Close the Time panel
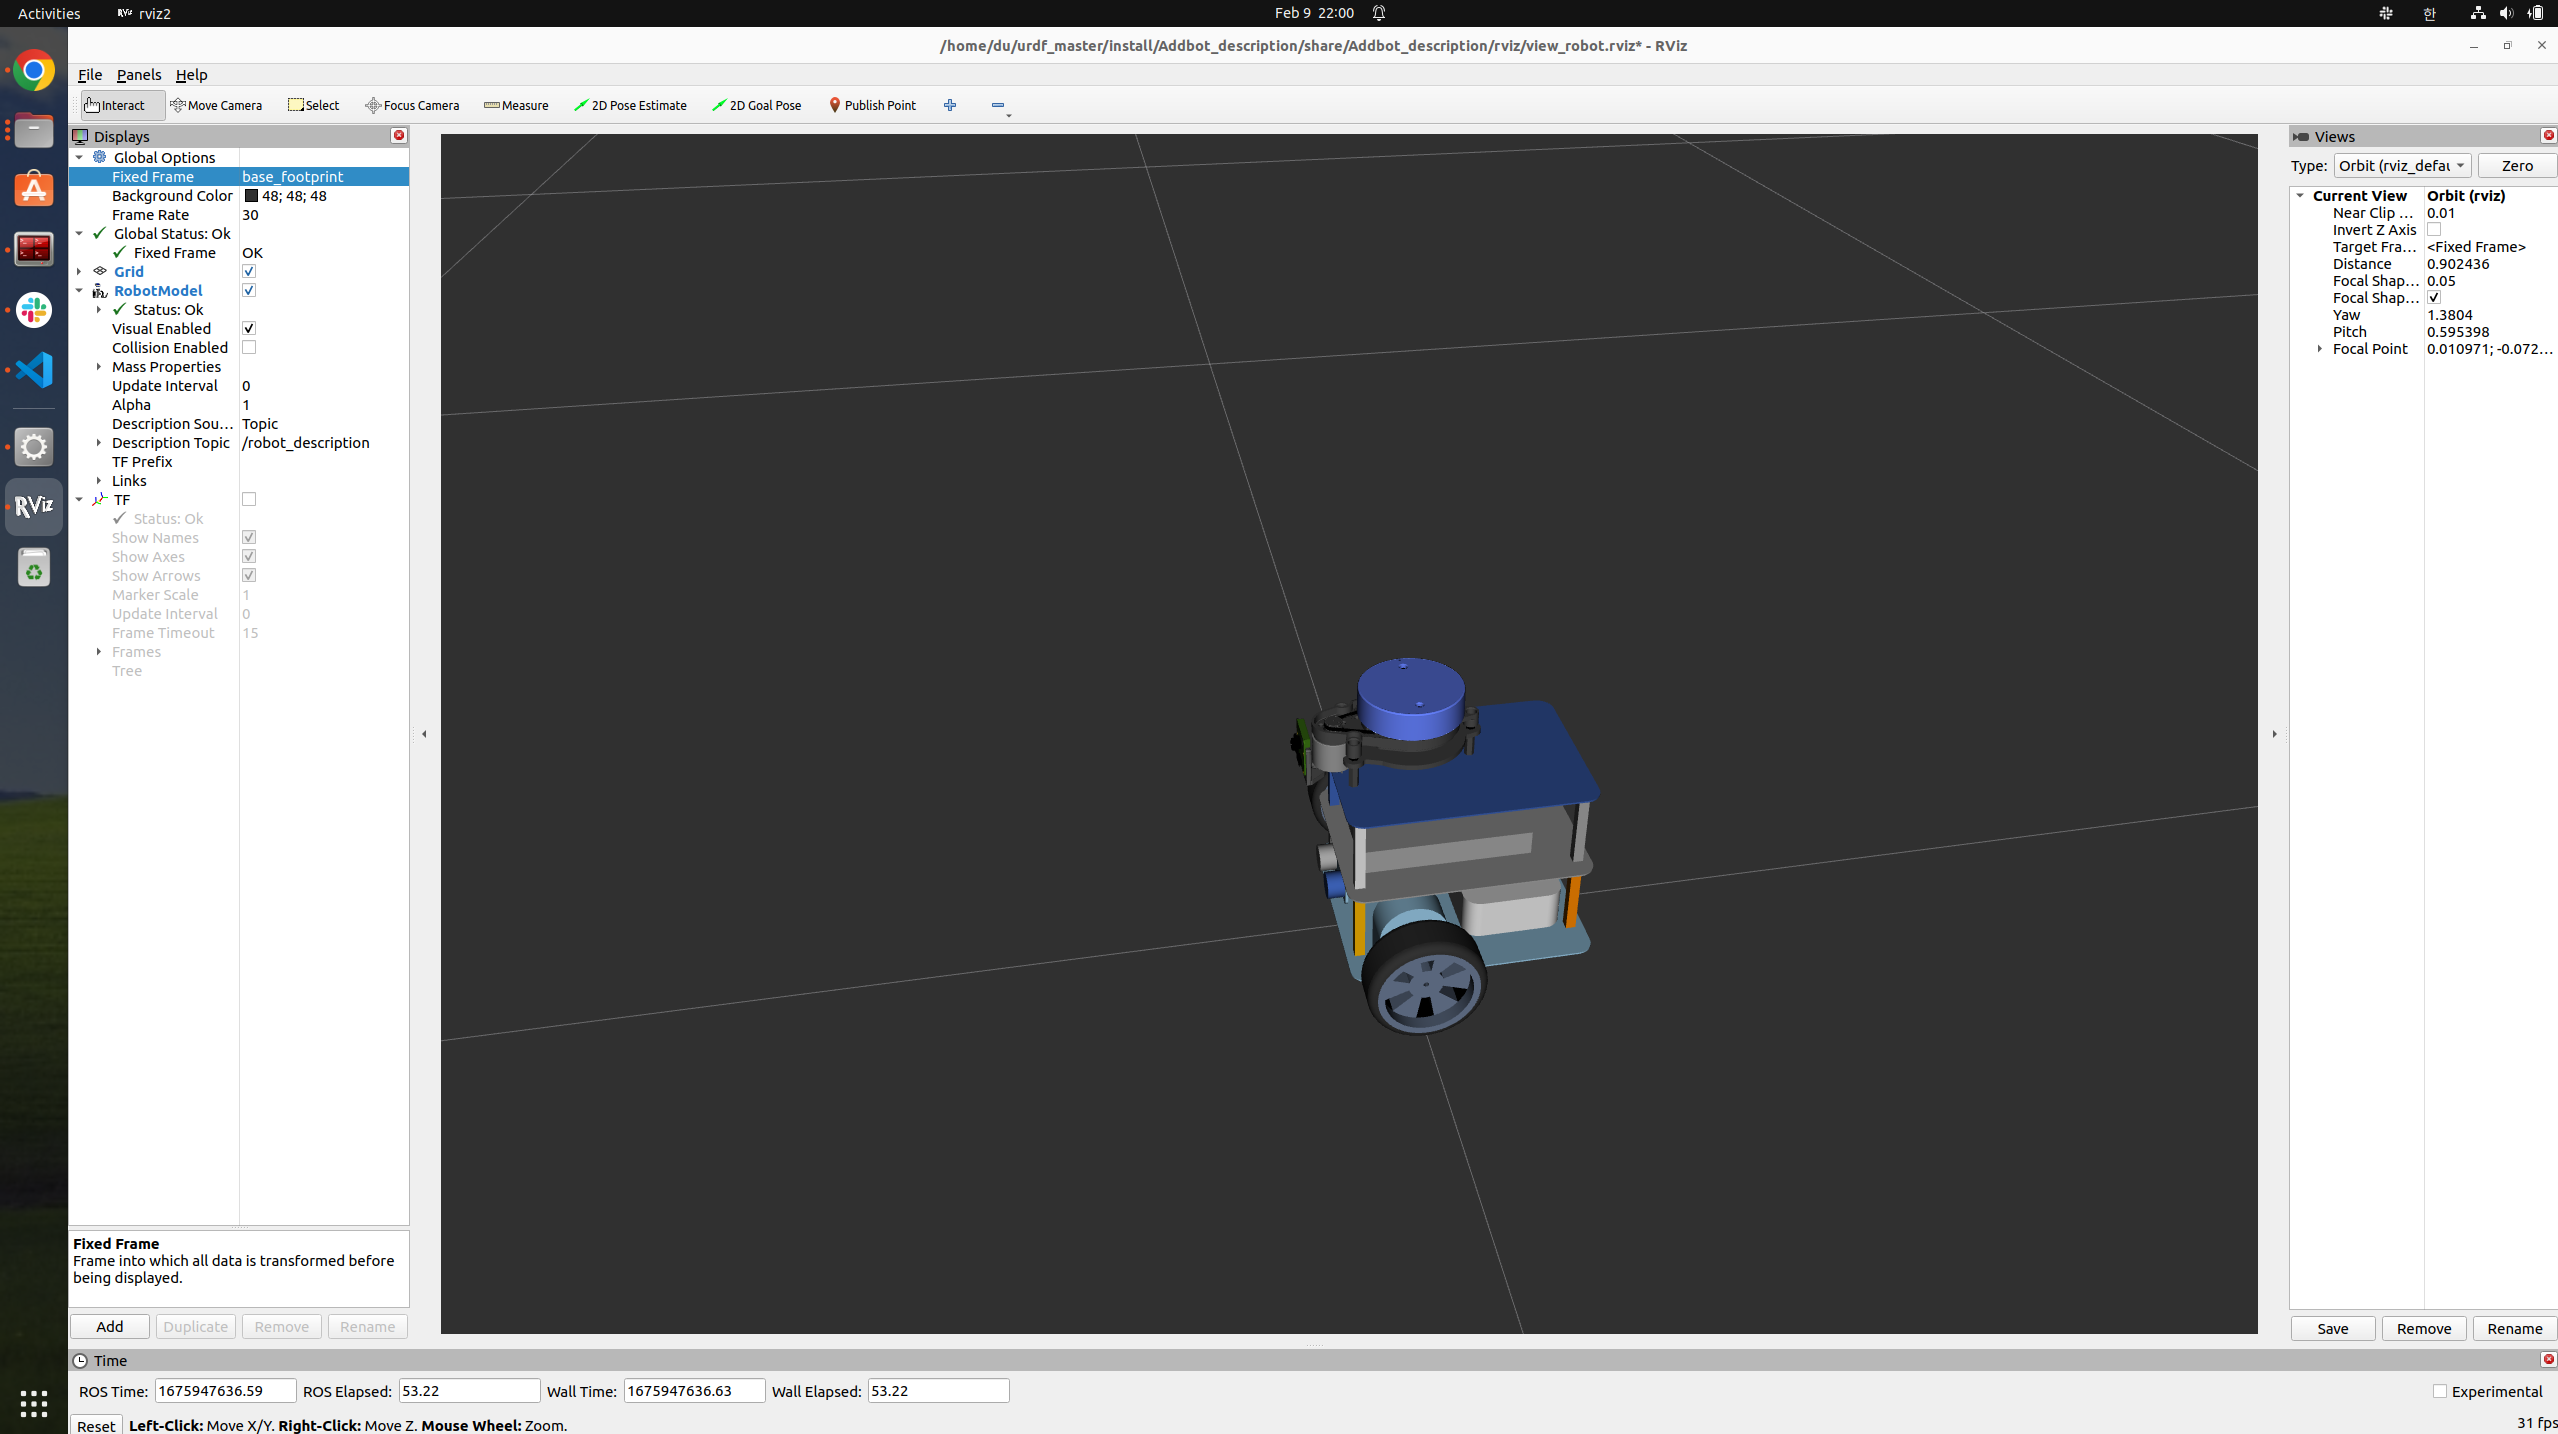This screenshot has width=2558, height=1434. (2548, 1359)
